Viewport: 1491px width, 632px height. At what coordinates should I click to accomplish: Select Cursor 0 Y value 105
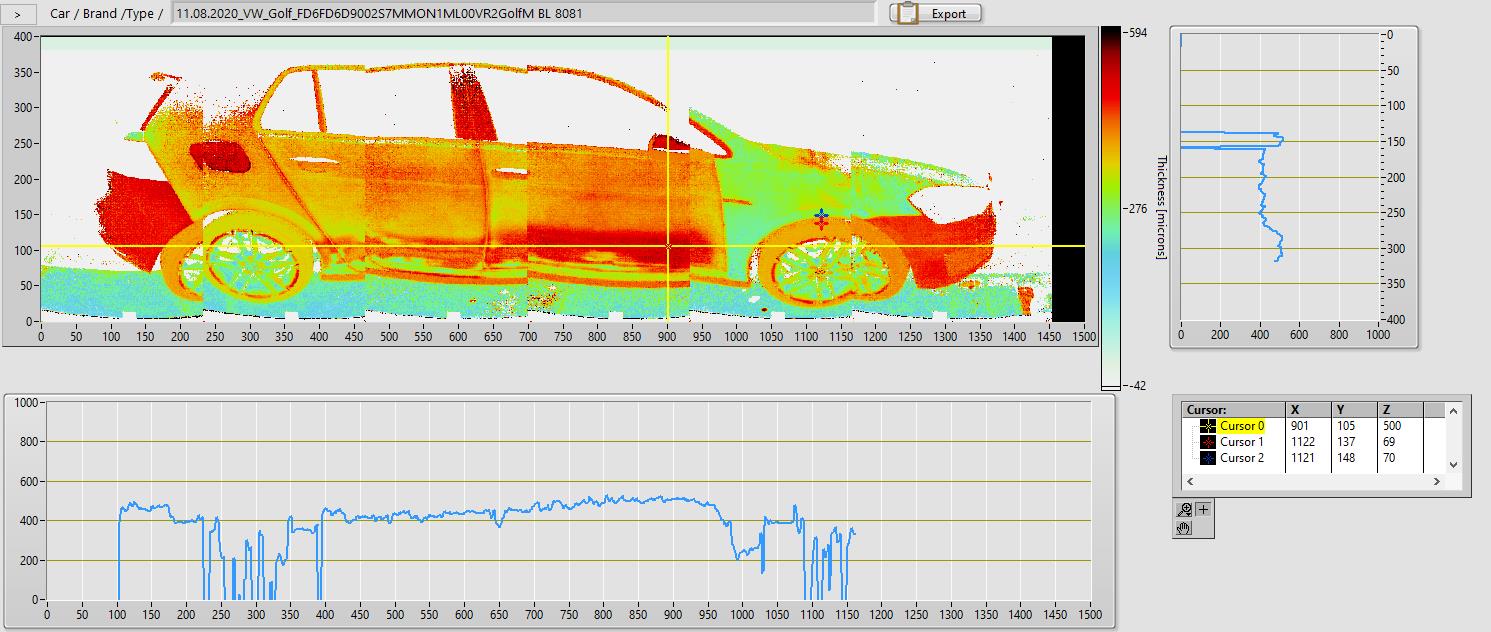point(1346,426)
